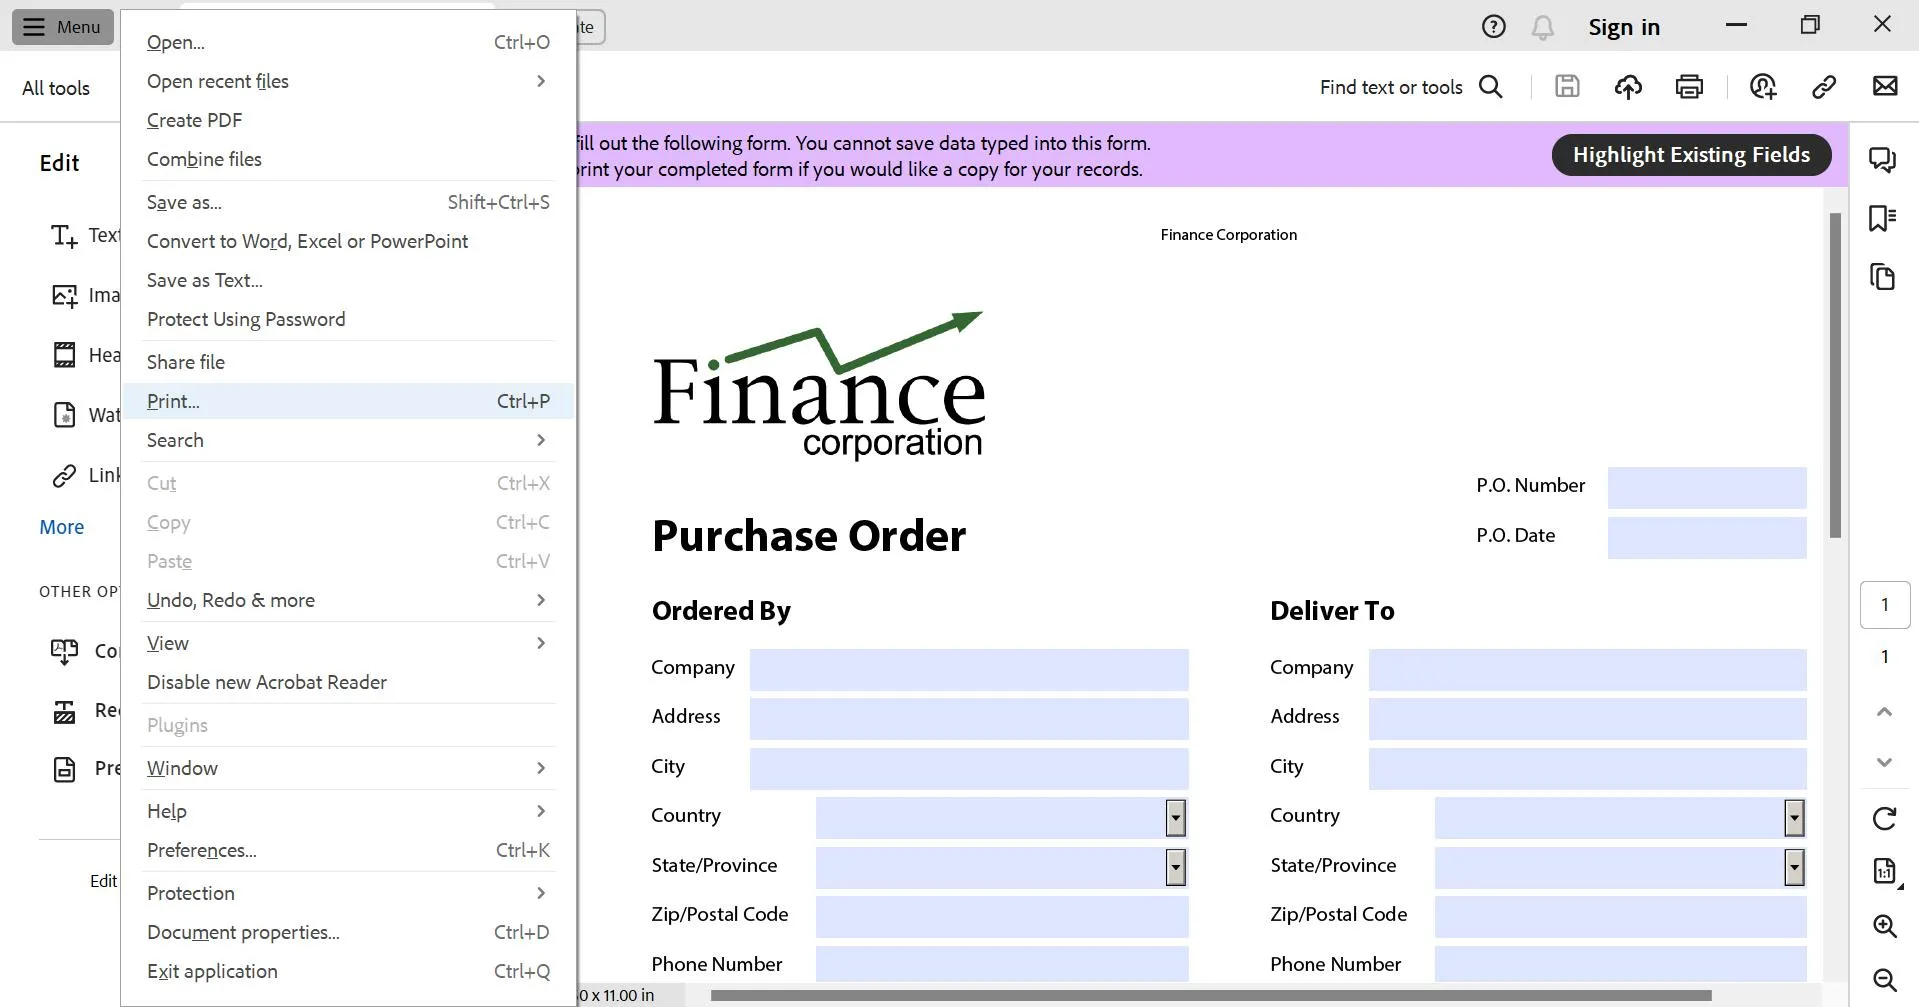Send document by email using envelope icon
The width and height of the screenshot is (1919, 1007).
(1886, 87)
